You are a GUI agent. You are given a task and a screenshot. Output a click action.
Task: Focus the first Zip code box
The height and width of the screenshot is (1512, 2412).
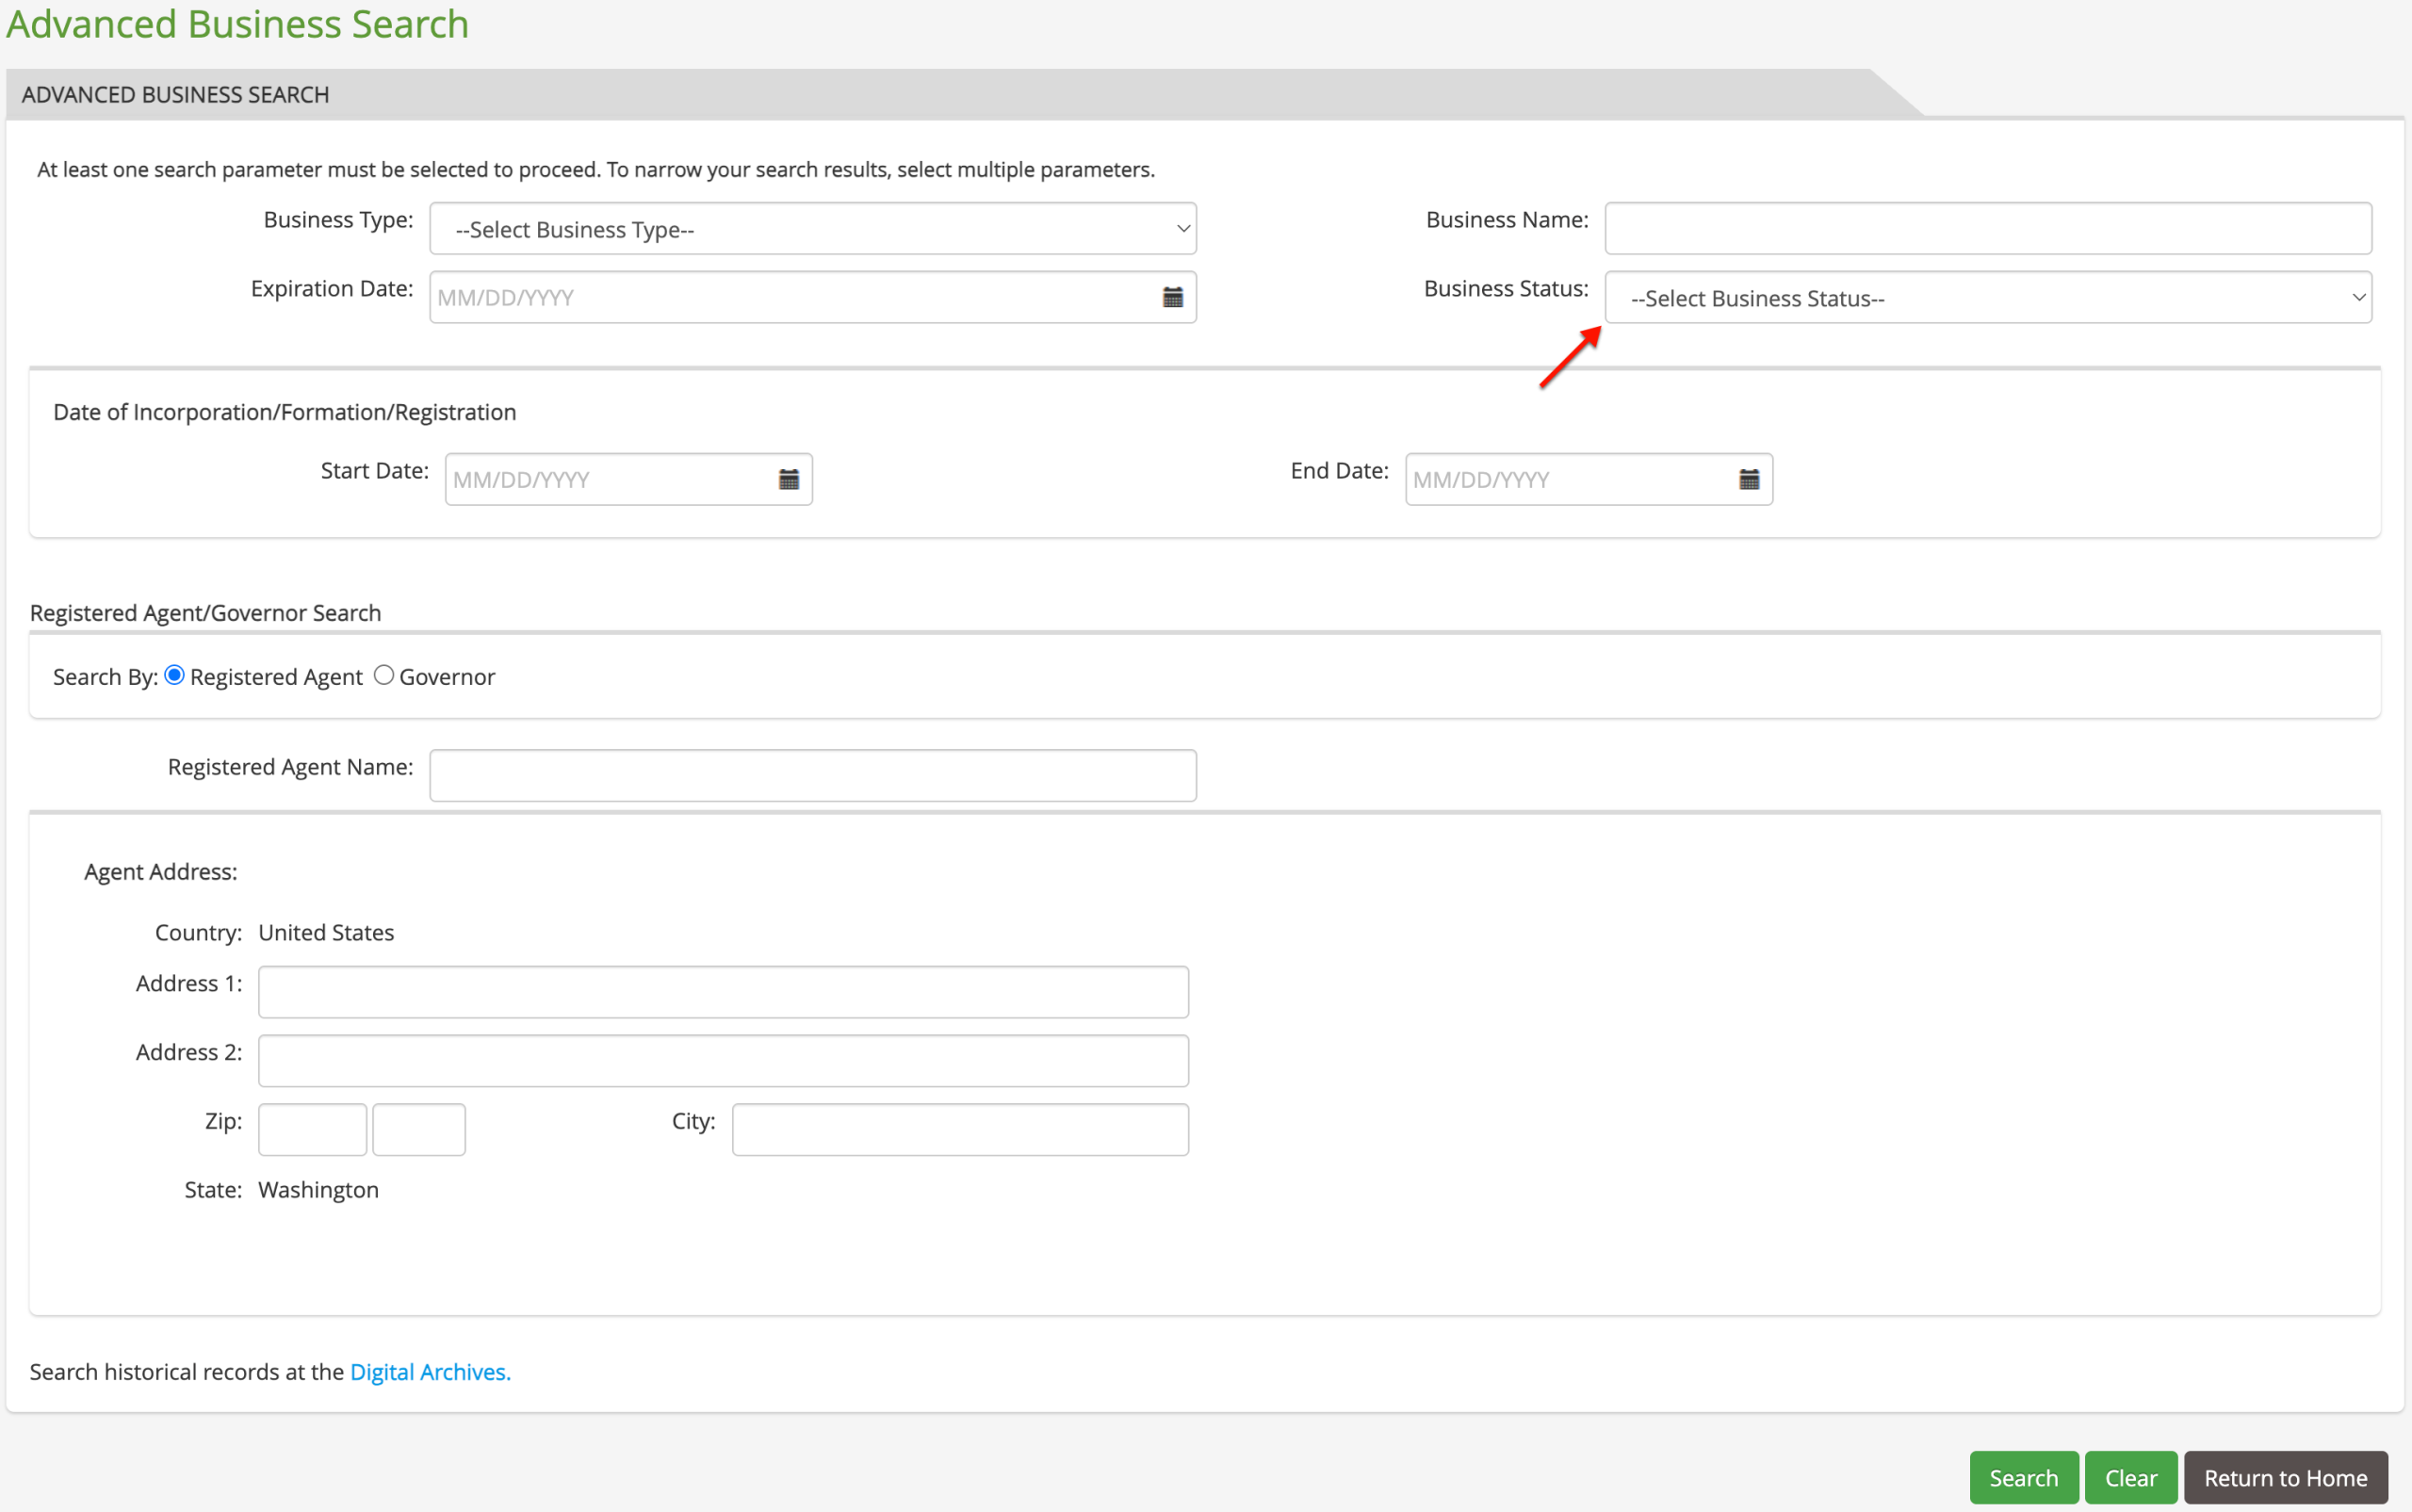[312, 1130]
